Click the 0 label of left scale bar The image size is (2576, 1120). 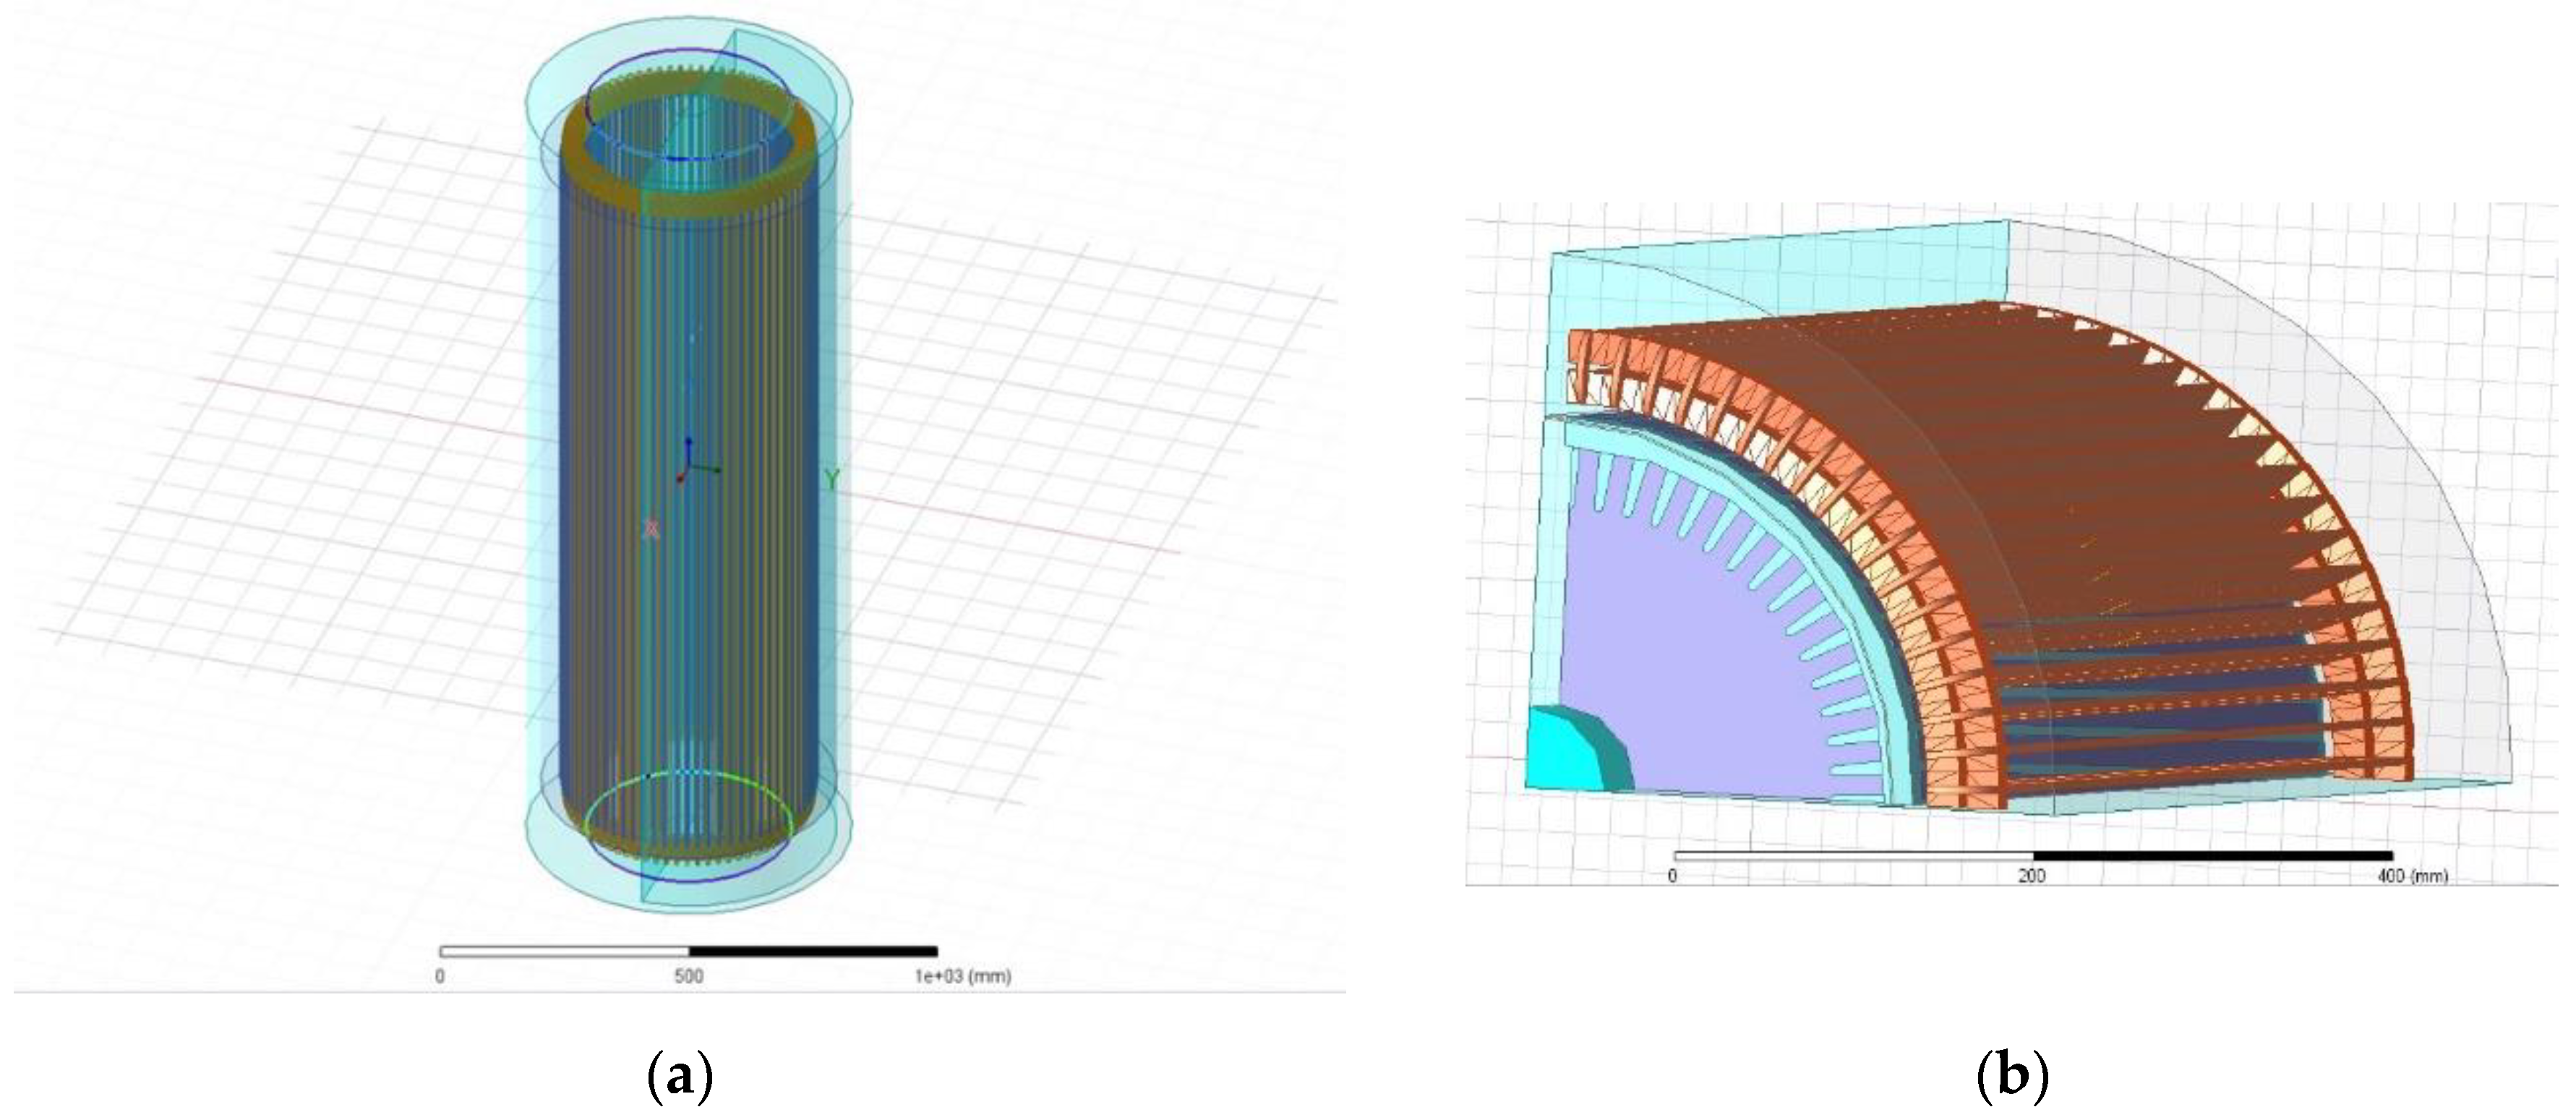440,976
